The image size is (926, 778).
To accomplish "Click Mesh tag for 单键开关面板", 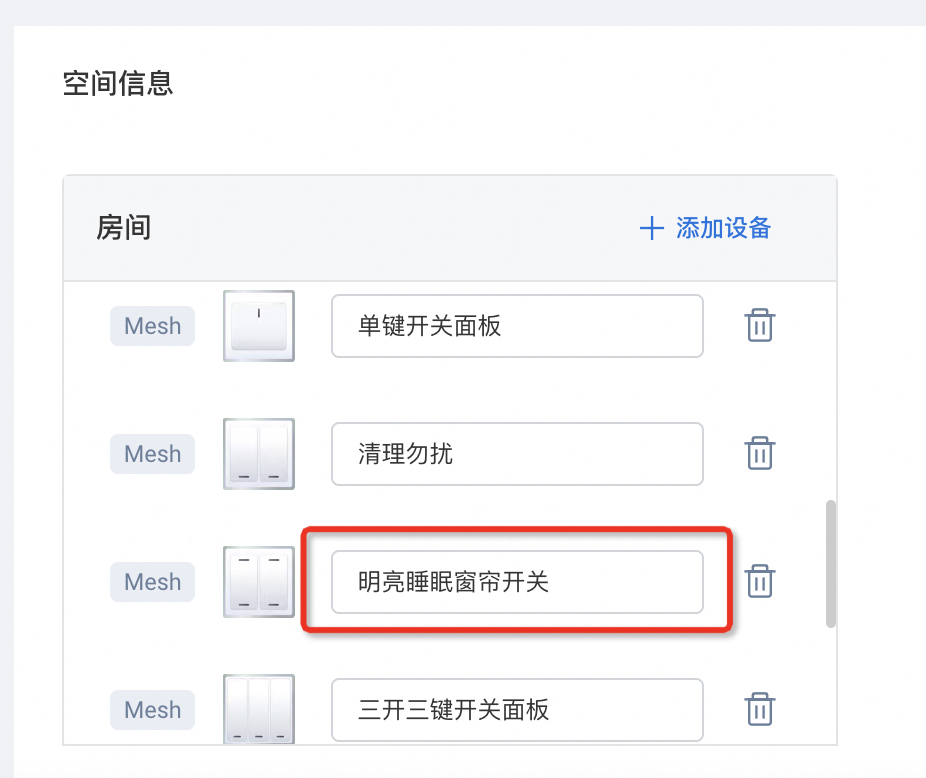I will tap(152, 326).
